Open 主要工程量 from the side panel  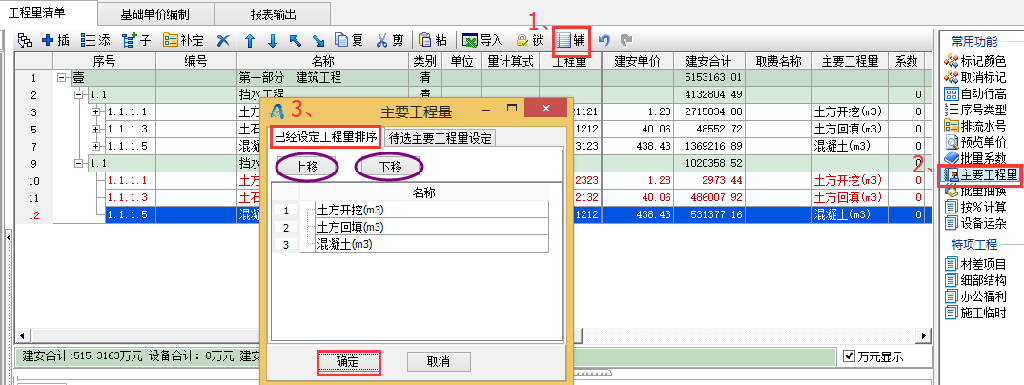coord(980,175)
